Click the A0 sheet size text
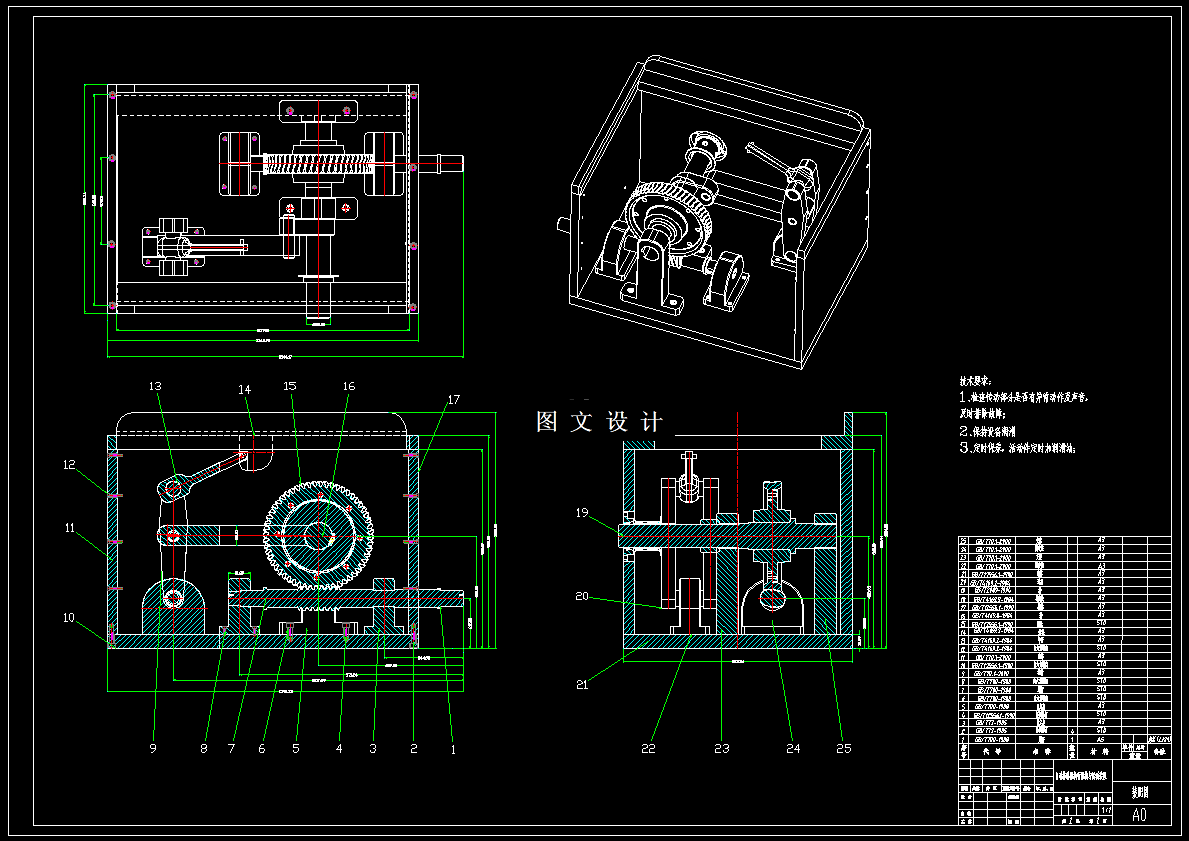The image size is (1189, 841). pos(1139,815)
